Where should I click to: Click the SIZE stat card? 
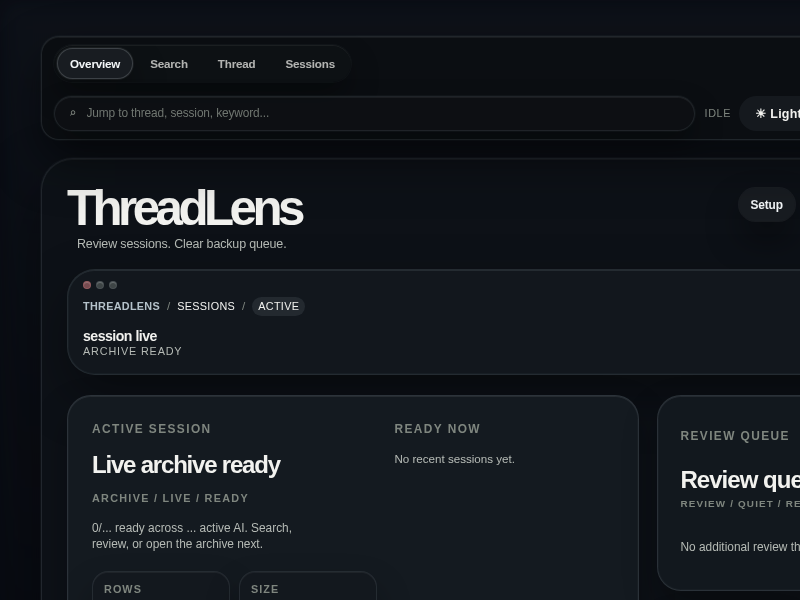308,586
